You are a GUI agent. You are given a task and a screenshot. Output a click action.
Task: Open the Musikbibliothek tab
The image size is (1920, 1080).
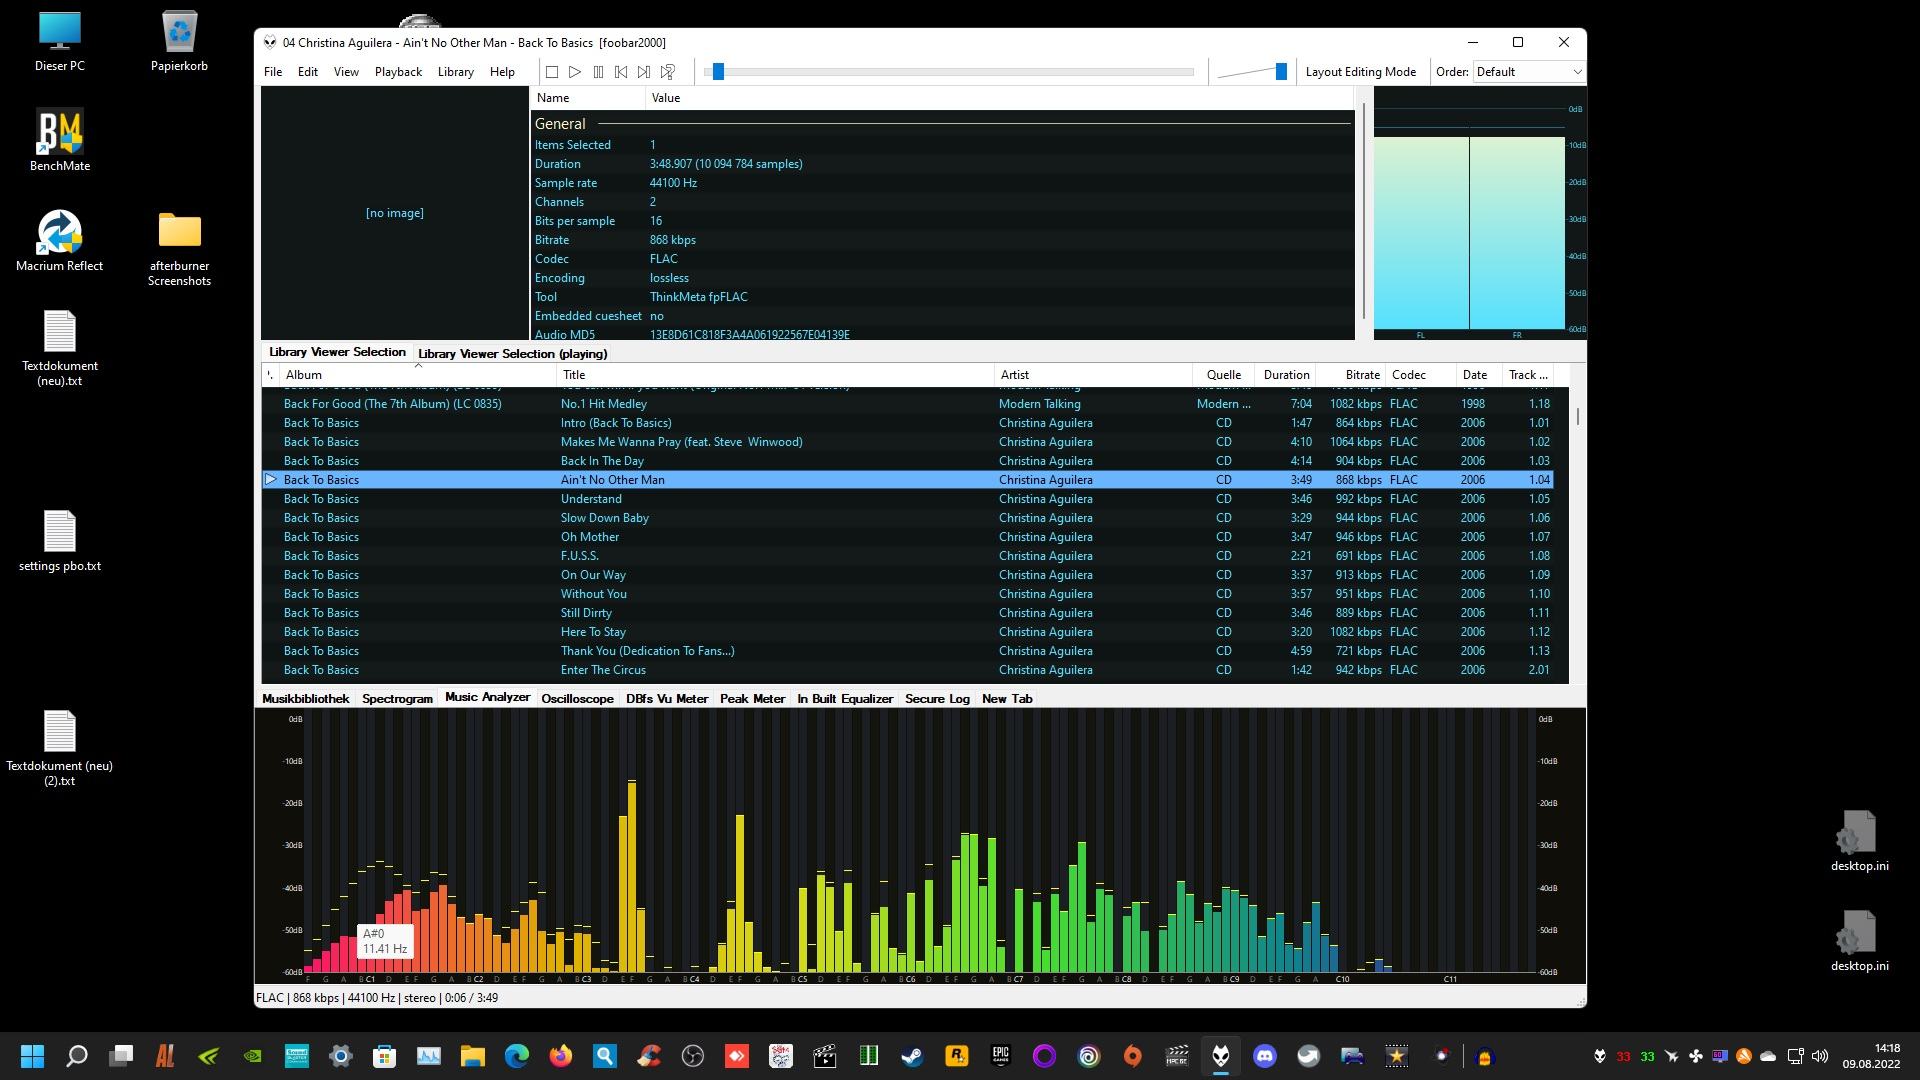305,699
